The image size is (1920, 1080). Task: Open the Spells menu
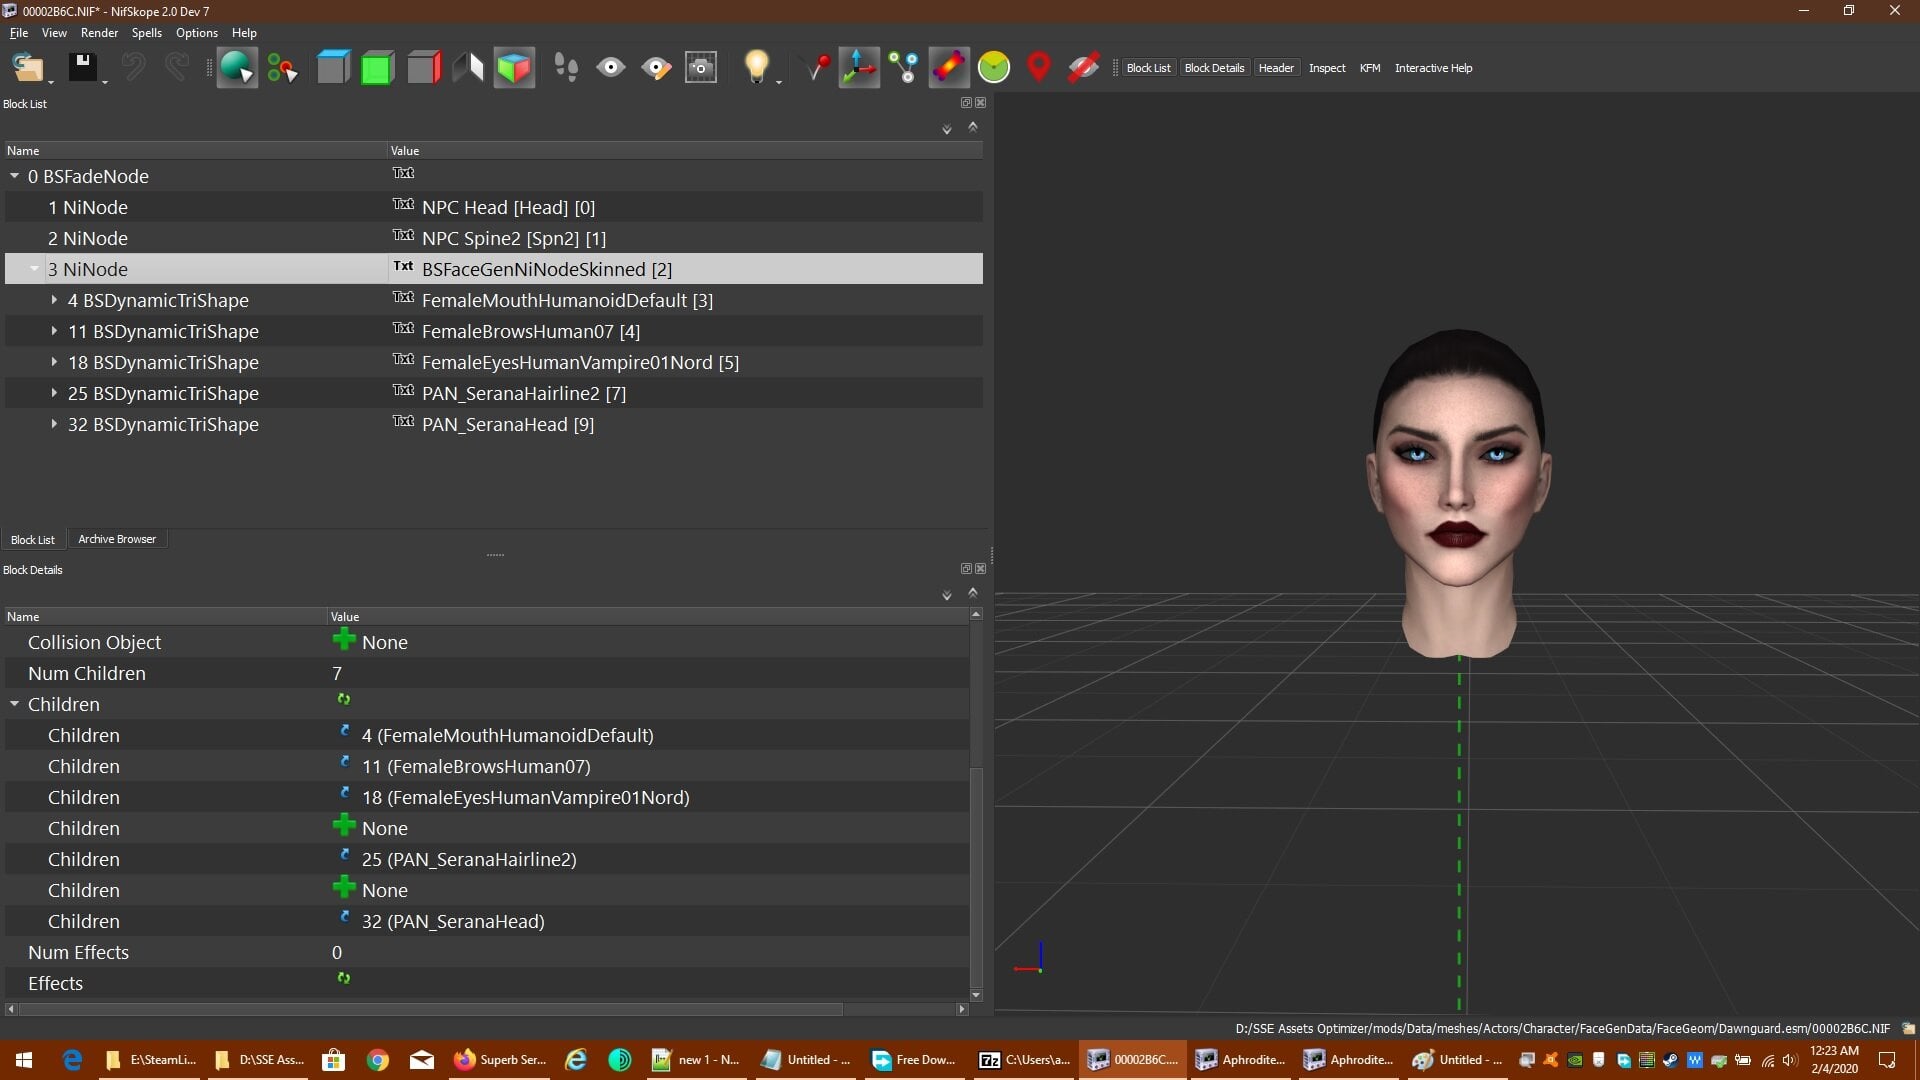(x=146, y=33)
